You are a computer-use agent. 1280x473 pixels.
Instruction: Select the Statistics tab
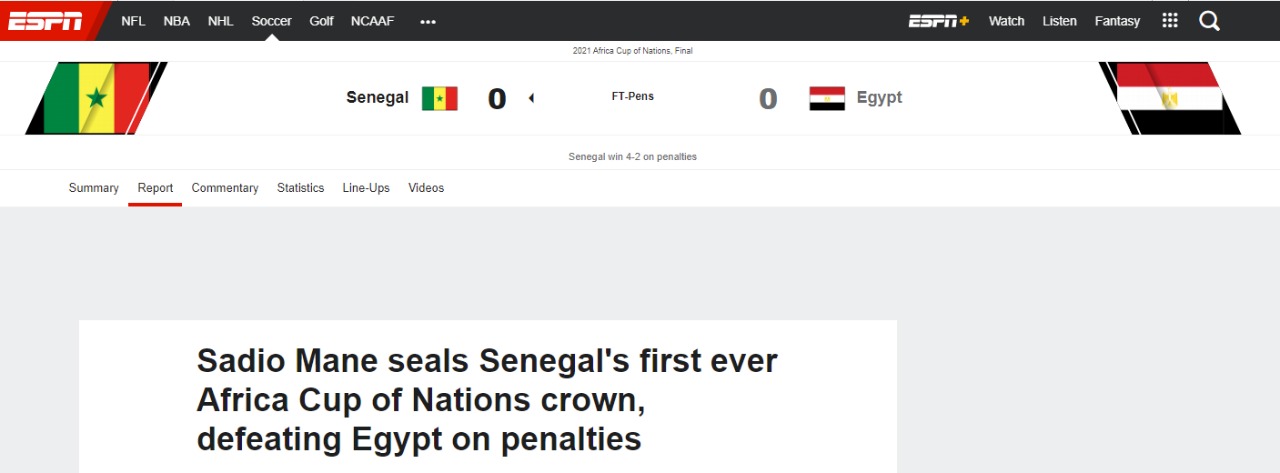(x=301, y=188)
